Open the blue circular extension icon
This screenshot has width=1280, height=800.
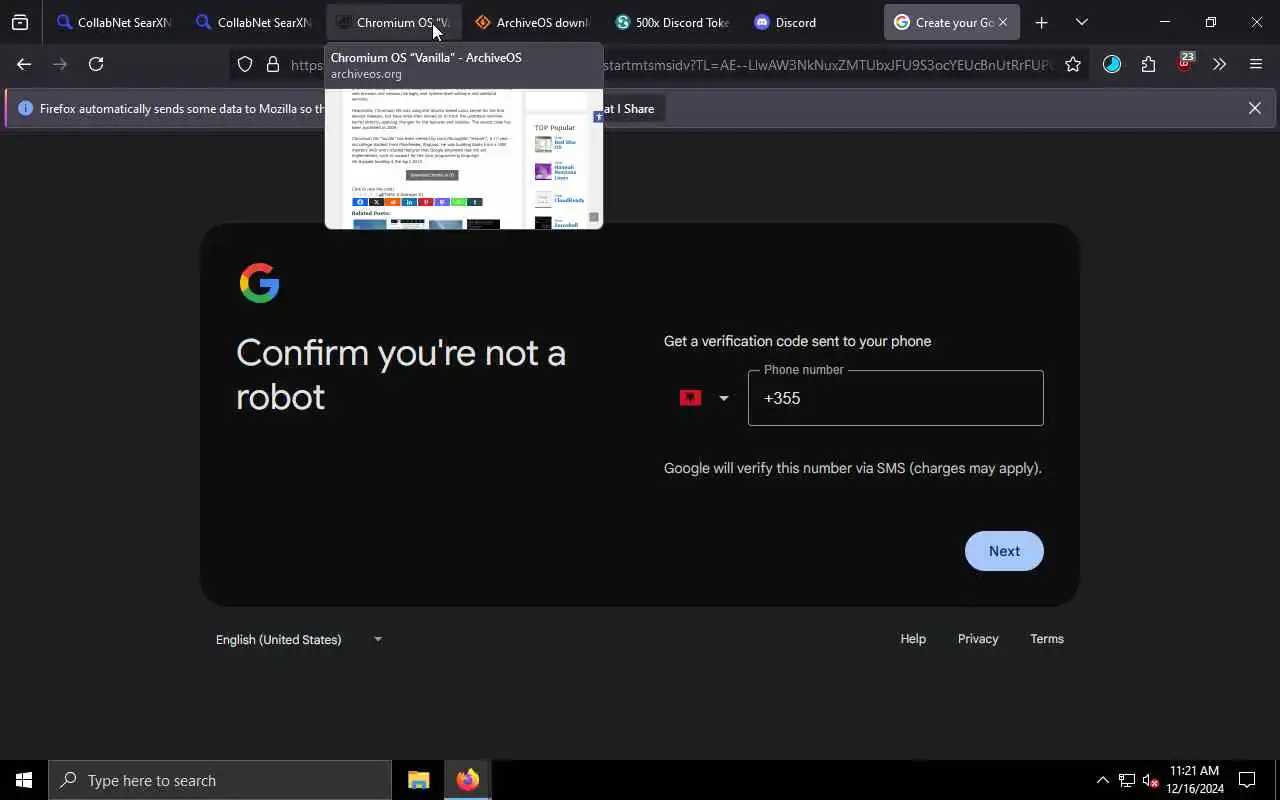pyautogui.click(x=1112, y=64)
